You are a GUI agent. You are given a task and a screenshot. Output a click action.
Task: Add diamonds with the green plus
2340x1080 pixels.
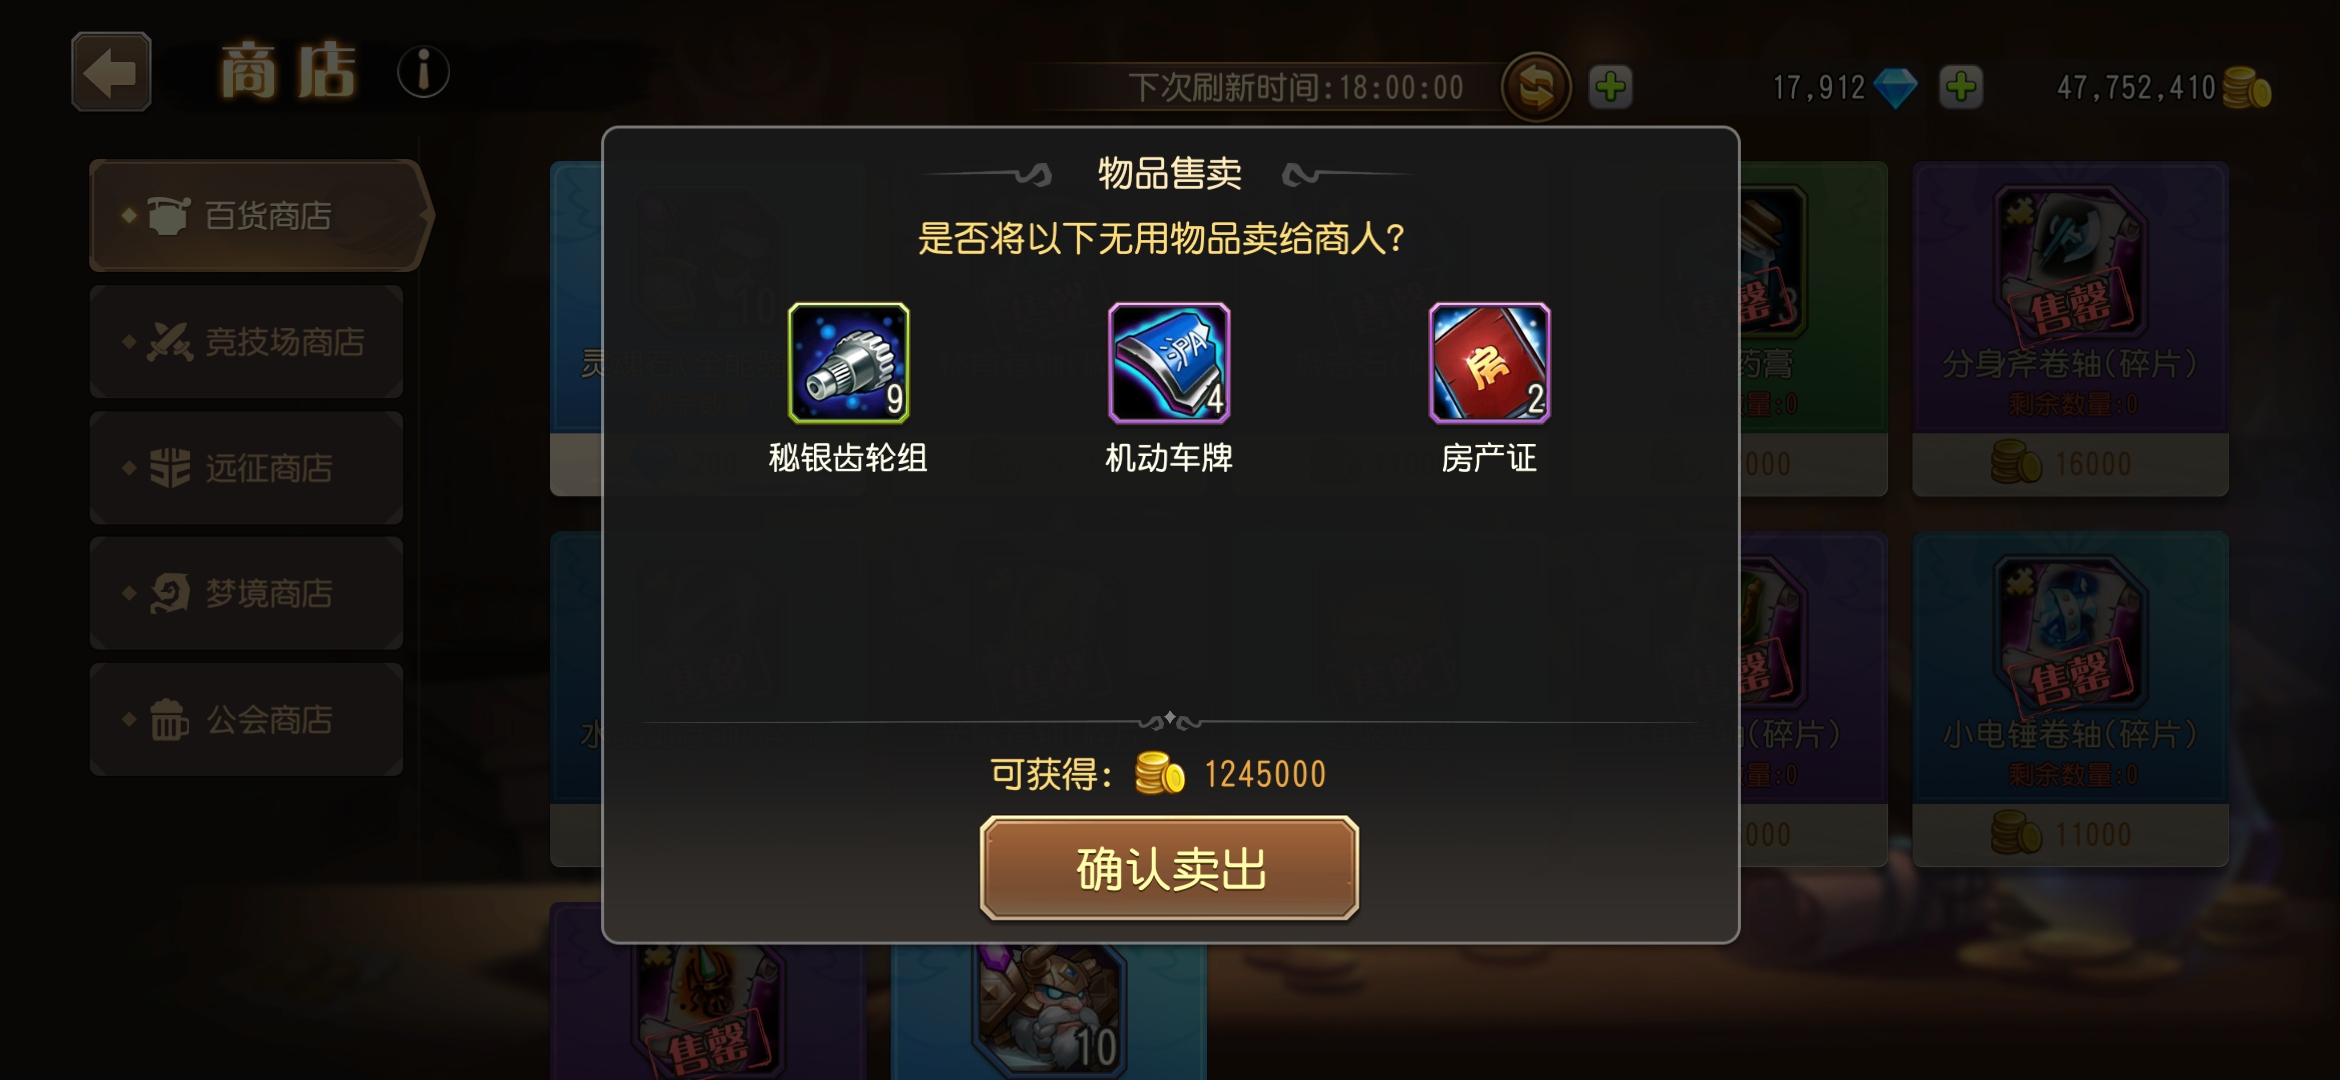[1960, 87]
